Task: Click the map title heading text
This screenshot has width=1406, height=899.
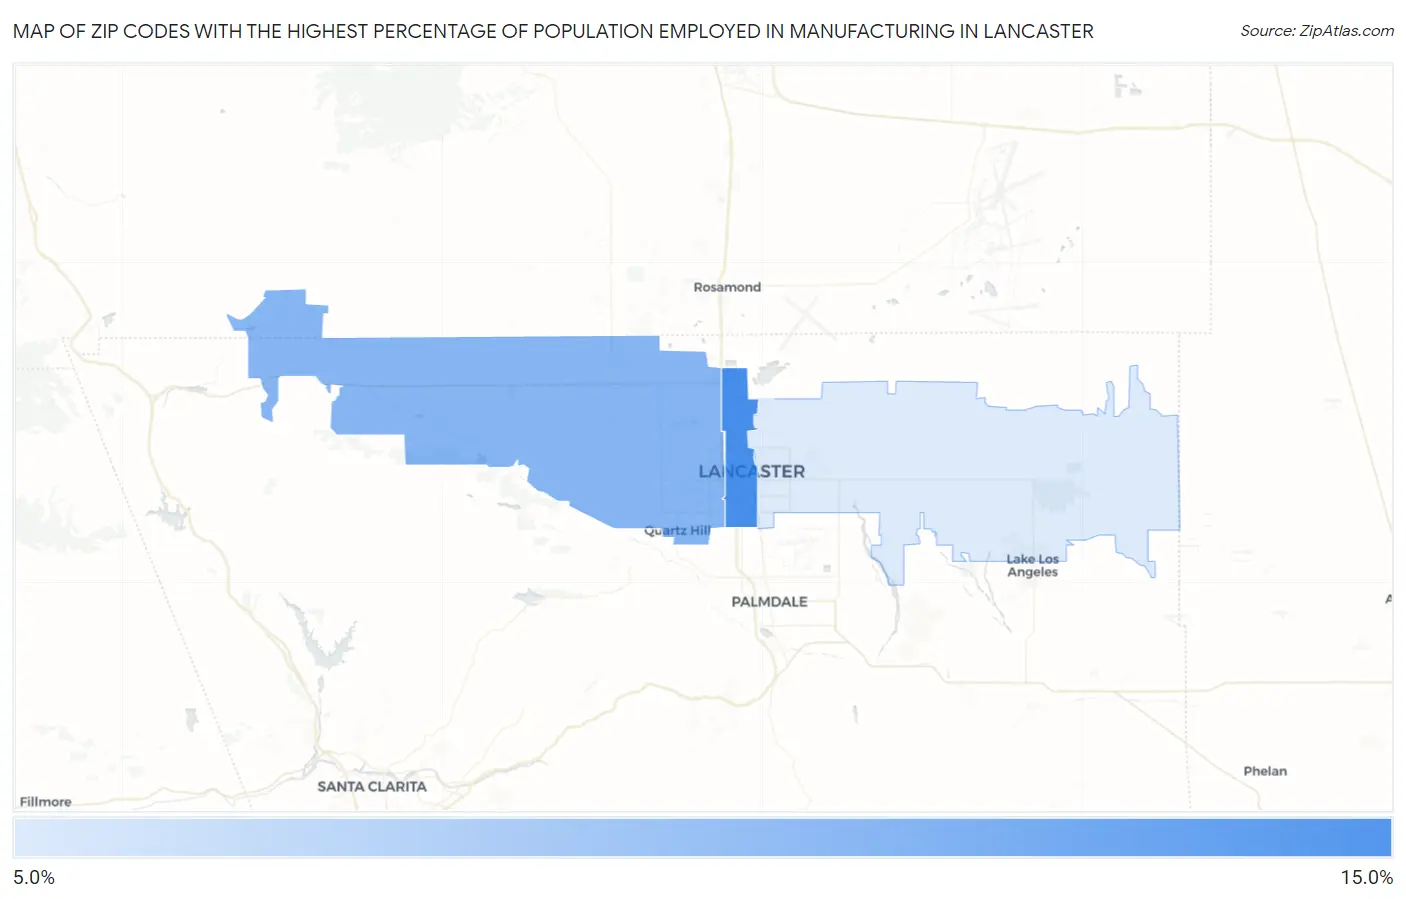Action: 553,31
